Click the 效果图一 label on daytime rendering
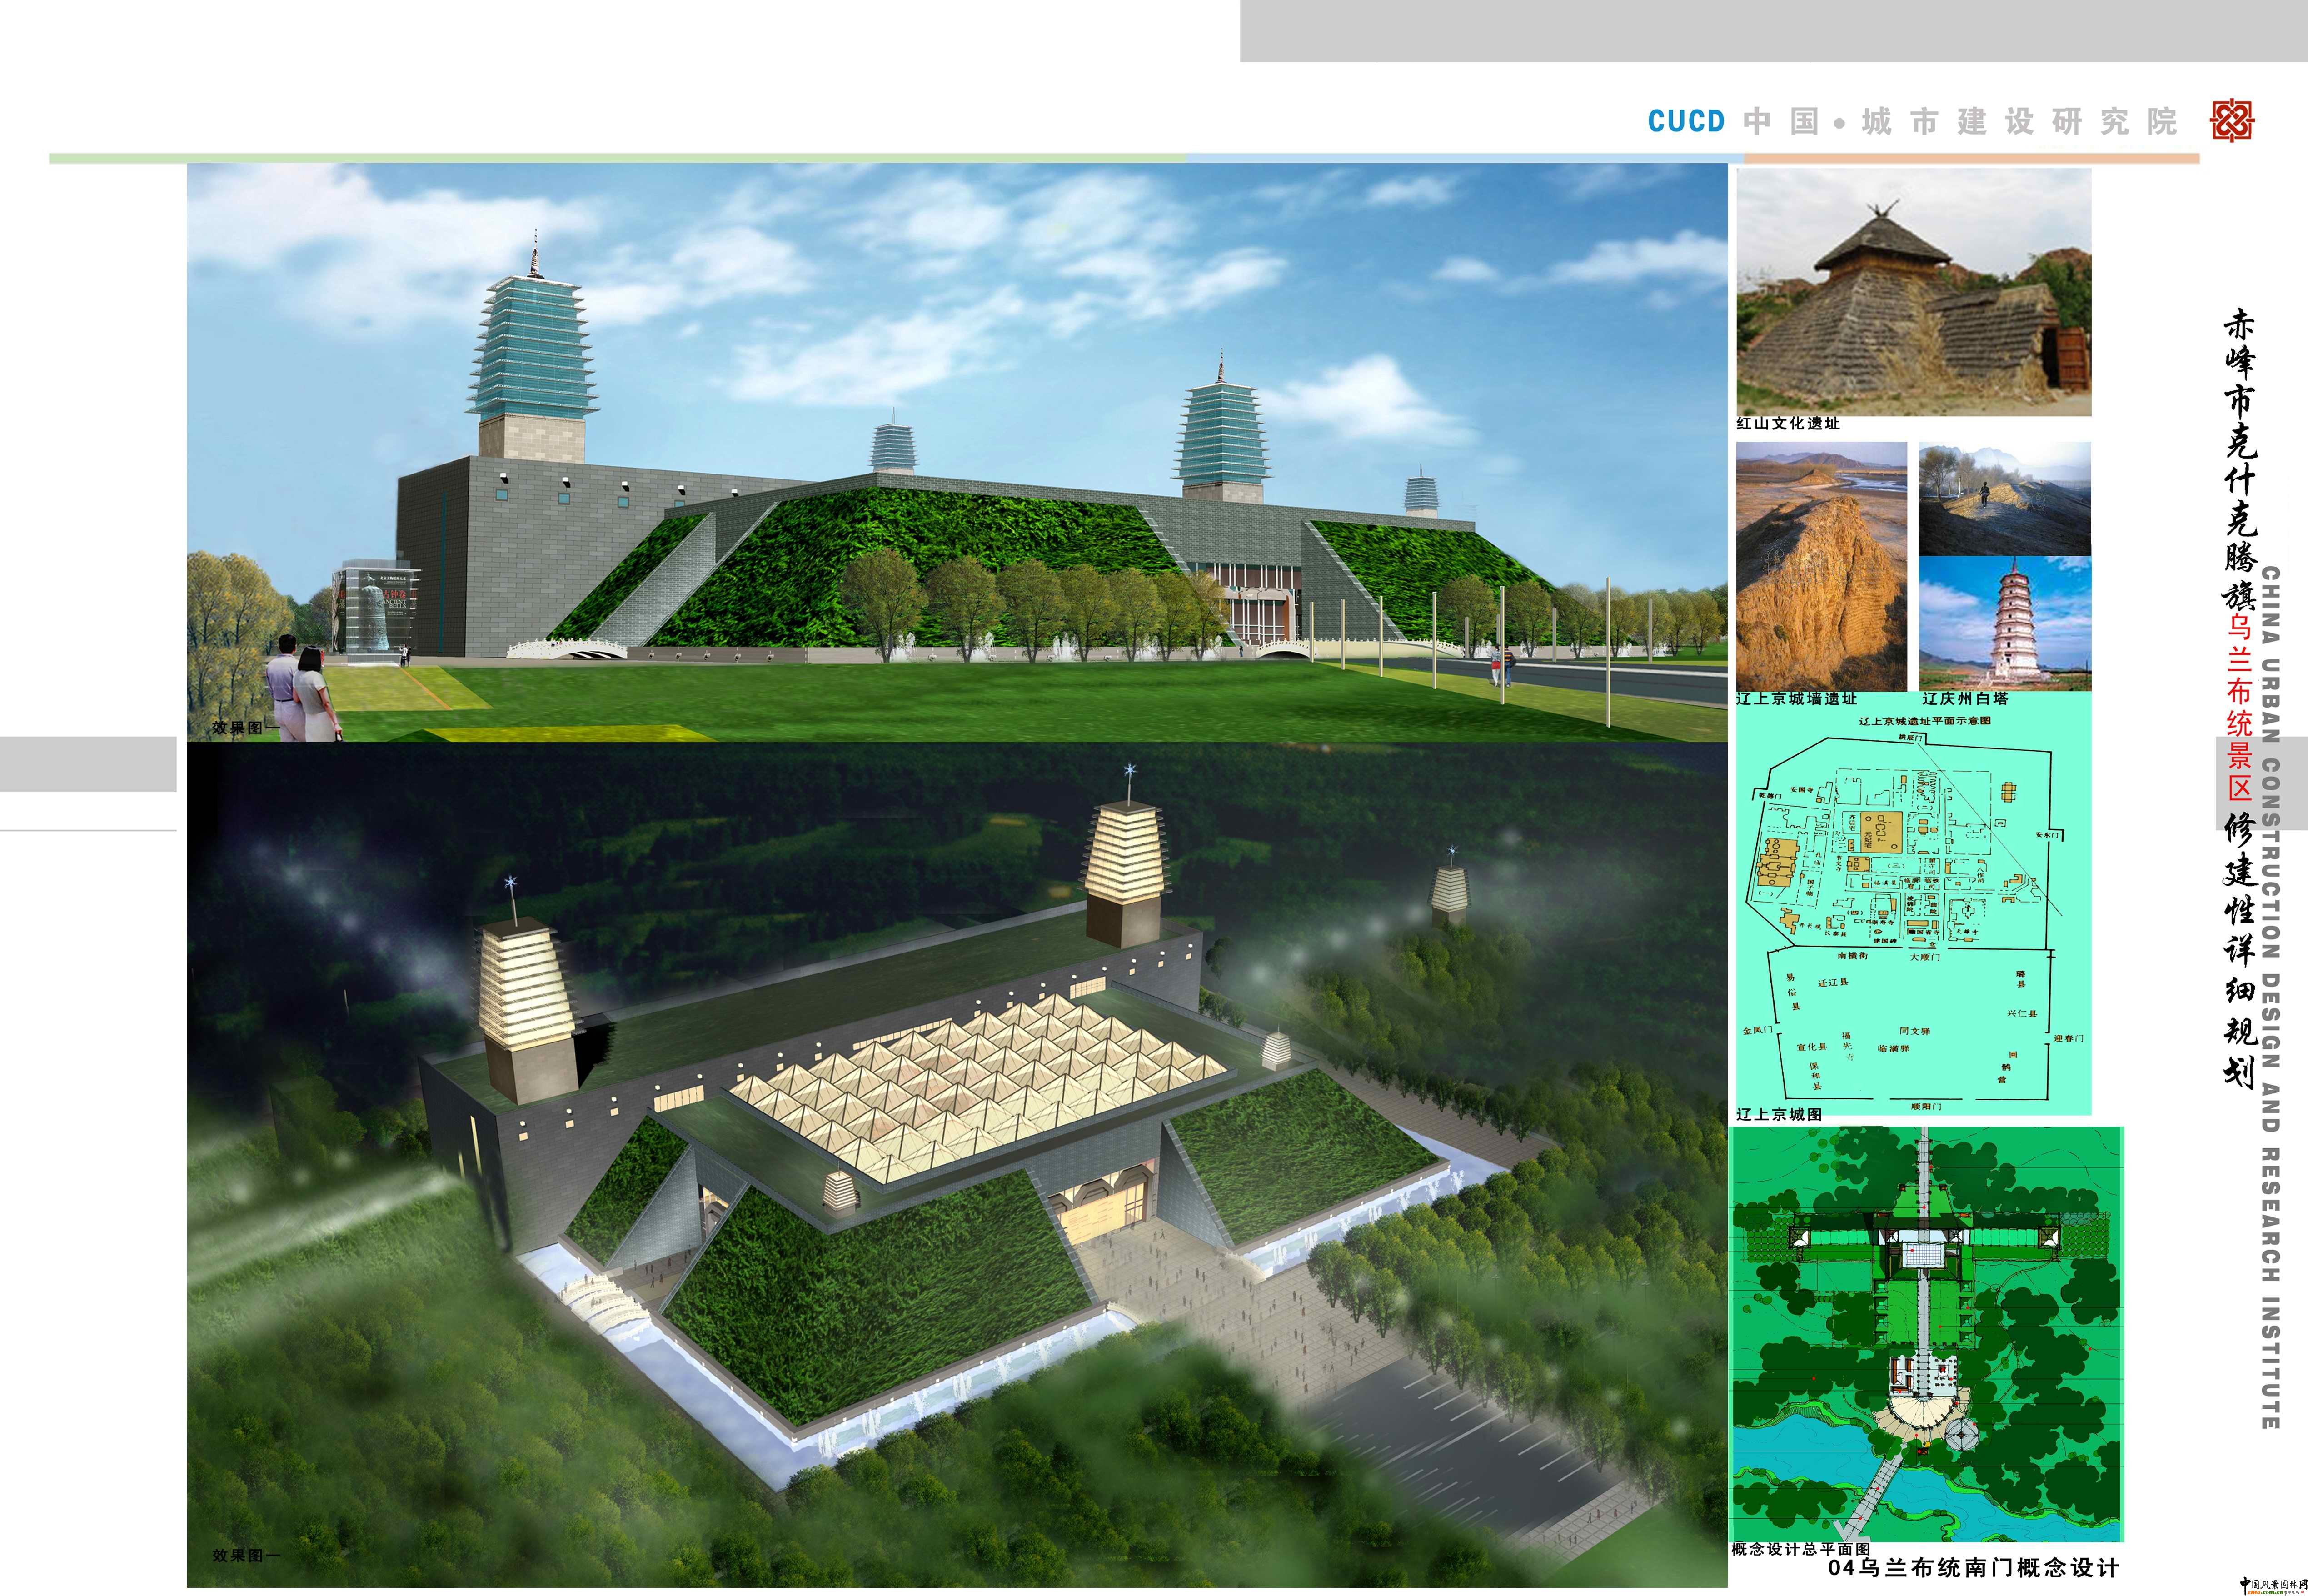2308x1596 pixels. [246, 728]
